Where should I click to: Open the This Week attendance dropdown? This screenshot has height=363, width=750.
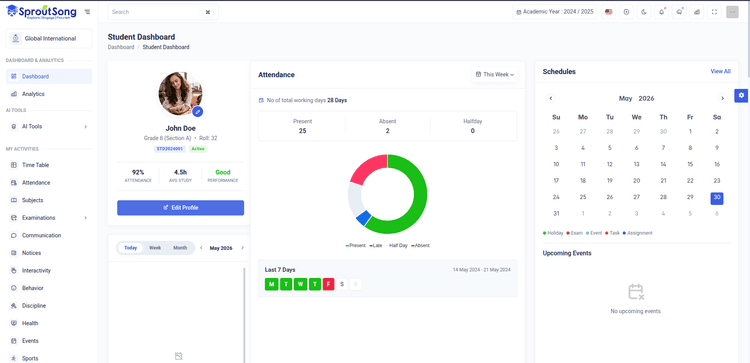495,75
